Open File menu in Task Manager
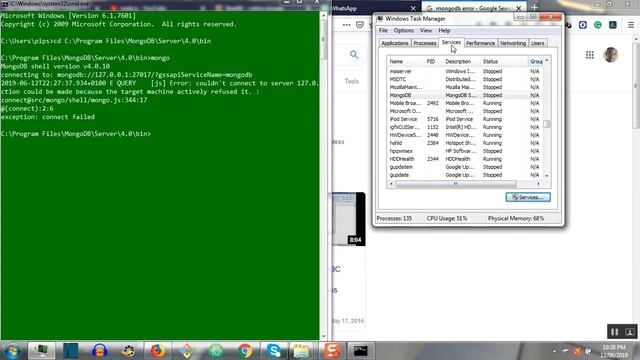The height and width of the screenshot is (360, 640). (383, 31)
